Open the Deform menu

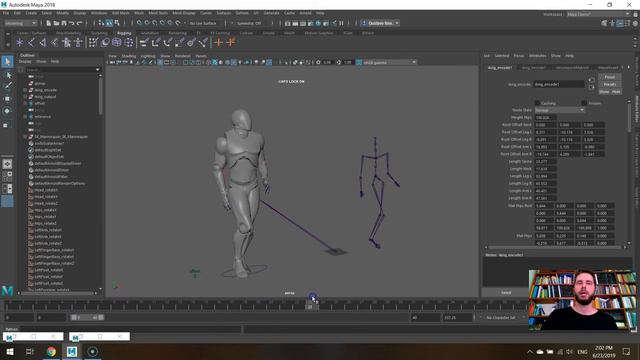pos(242,13)
